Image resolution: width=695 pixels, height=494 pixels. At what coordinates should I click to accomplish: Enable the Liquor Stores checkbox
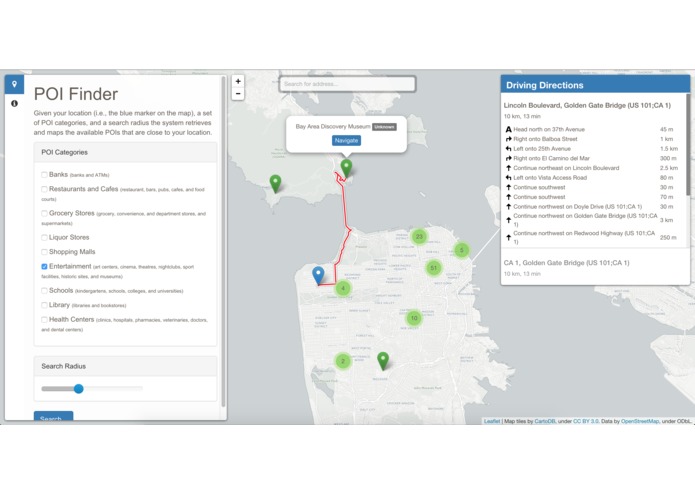(44, 237)
